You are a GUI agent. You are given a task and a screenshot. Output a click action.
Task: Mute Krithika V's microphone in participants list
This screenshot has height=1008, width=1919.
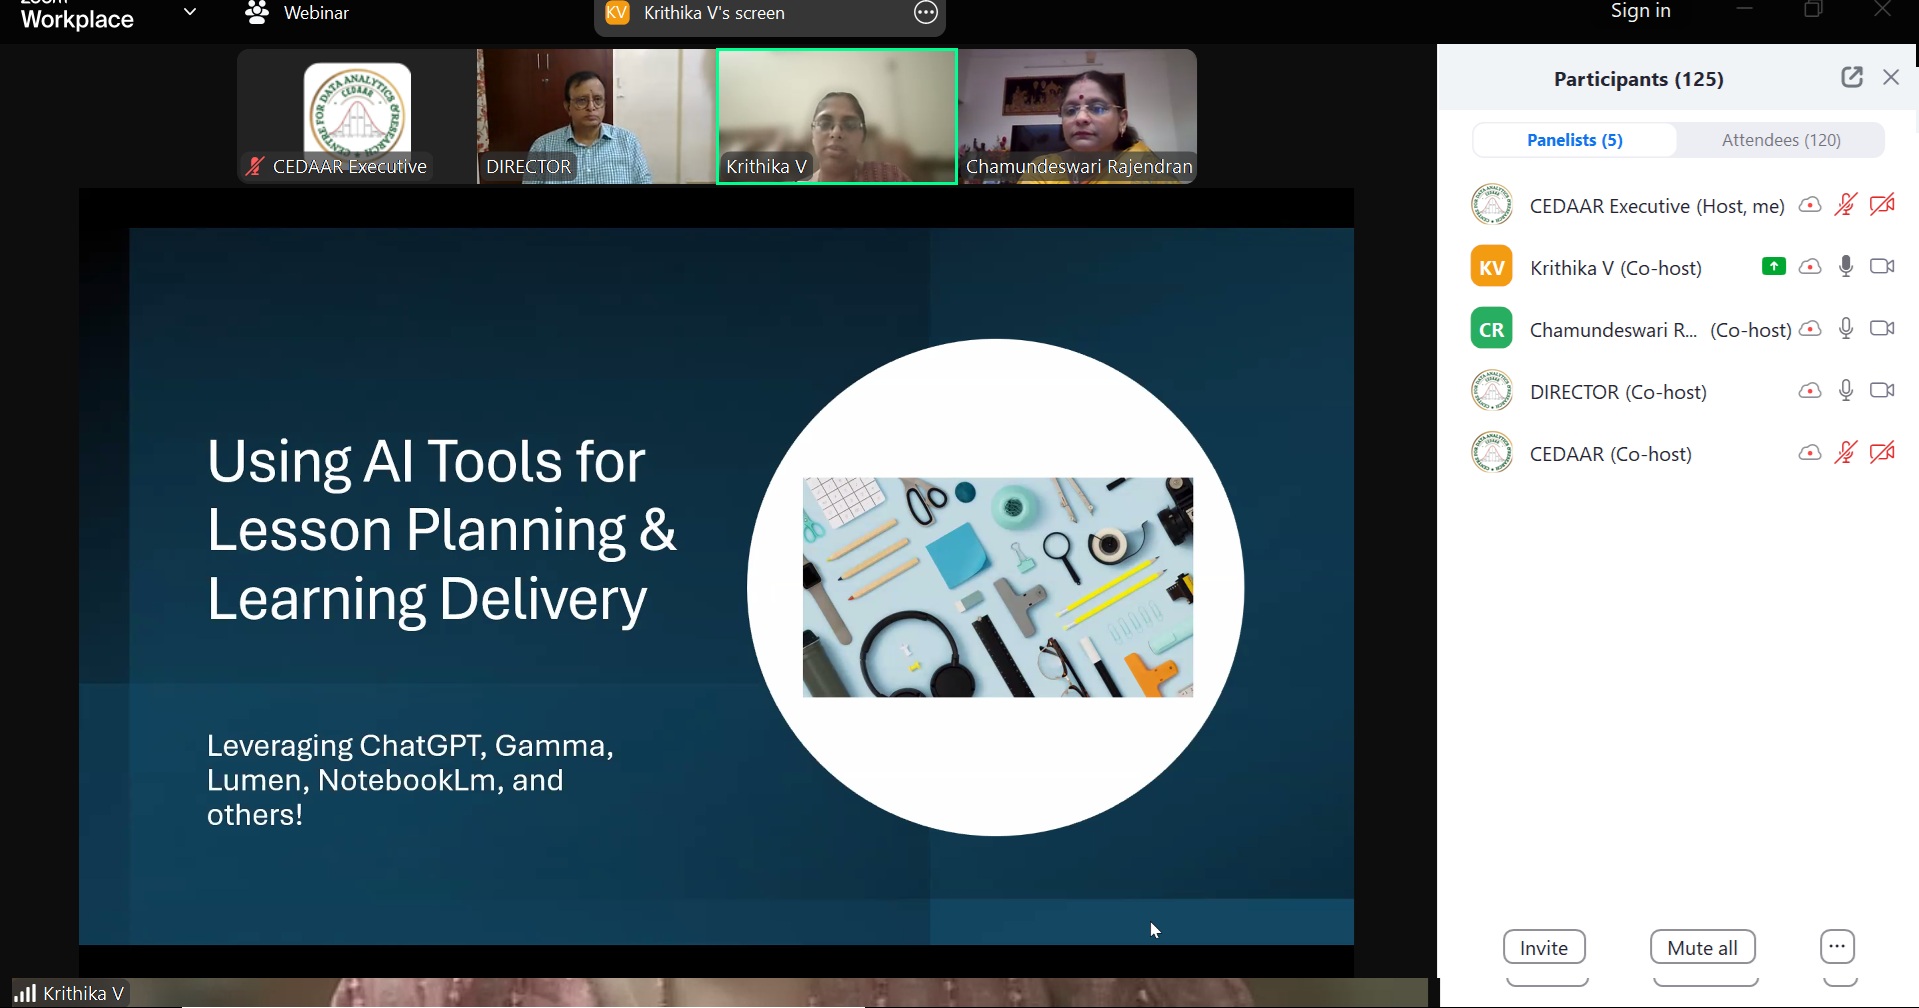1846,267
